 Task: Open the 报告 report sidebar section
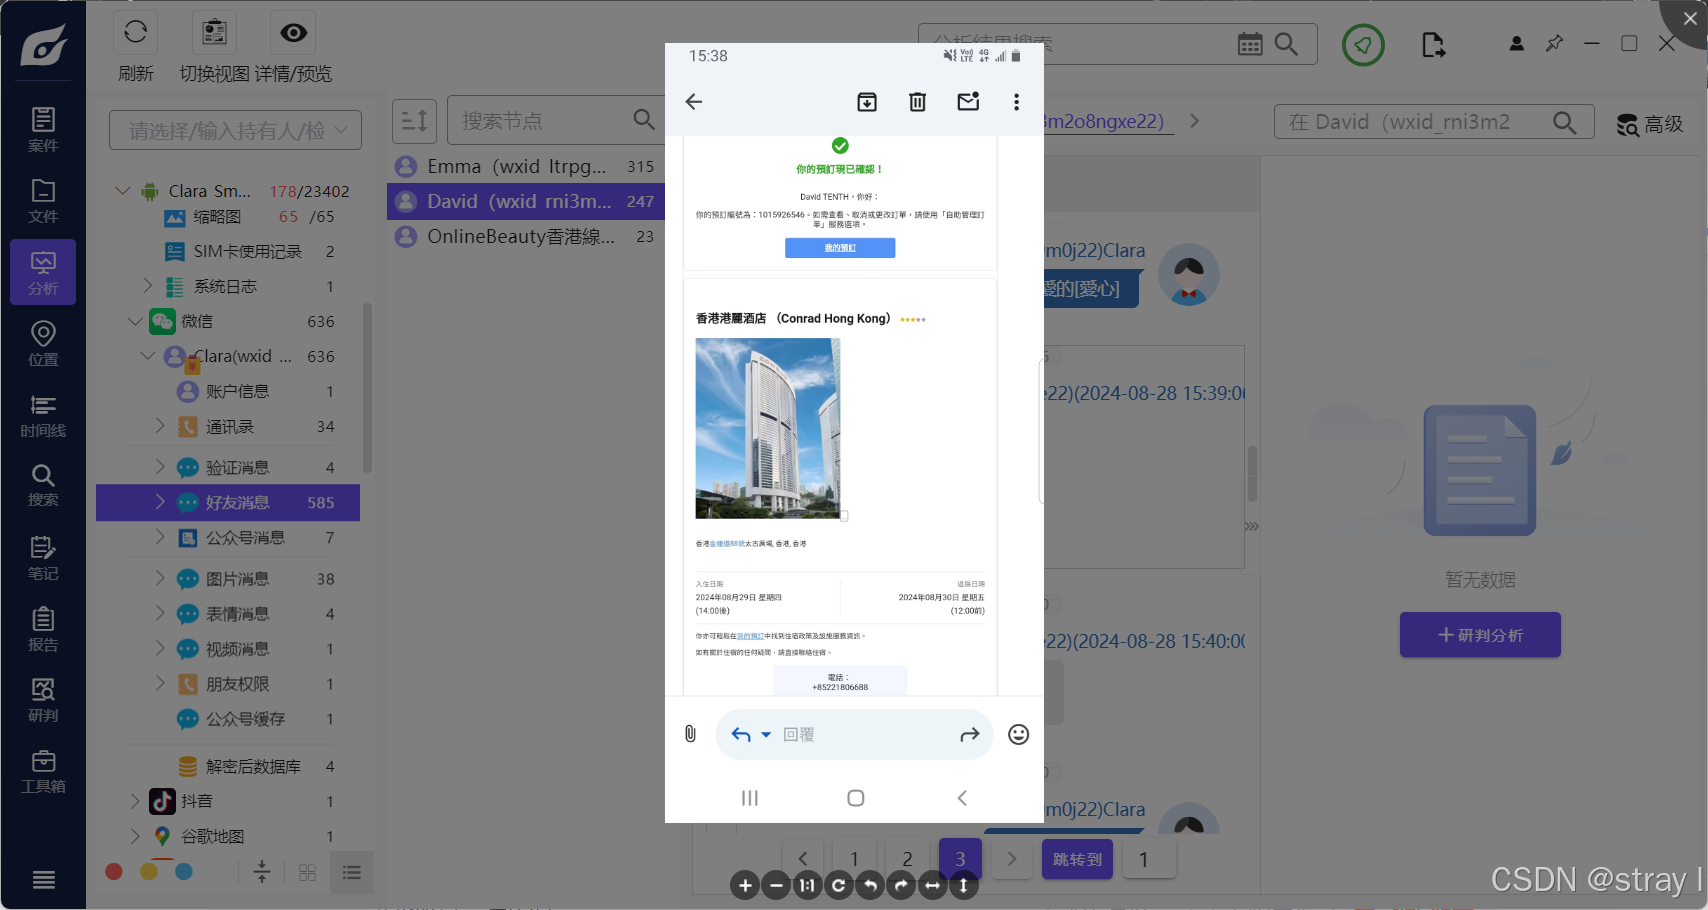tap(43, 629)
